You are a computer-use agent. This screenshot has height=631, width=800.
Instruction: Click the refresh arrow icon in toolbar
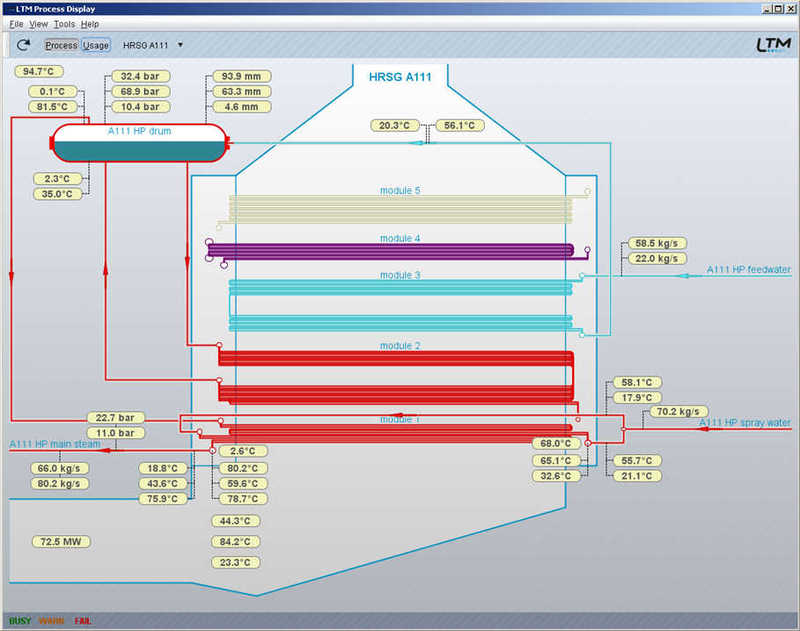[x=23, y=45]
